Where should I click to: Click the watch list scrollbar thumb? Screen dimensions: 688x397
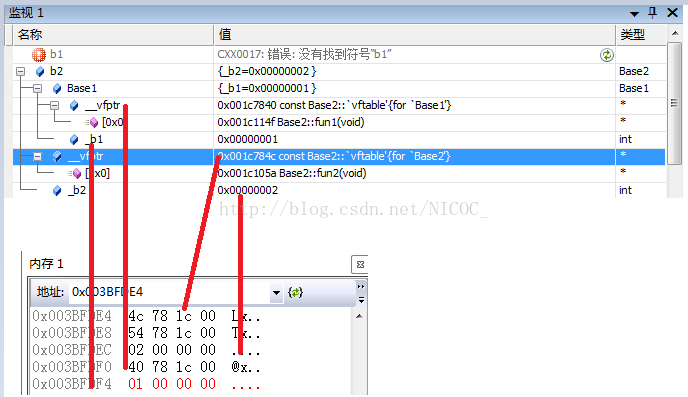pos(674,103)
